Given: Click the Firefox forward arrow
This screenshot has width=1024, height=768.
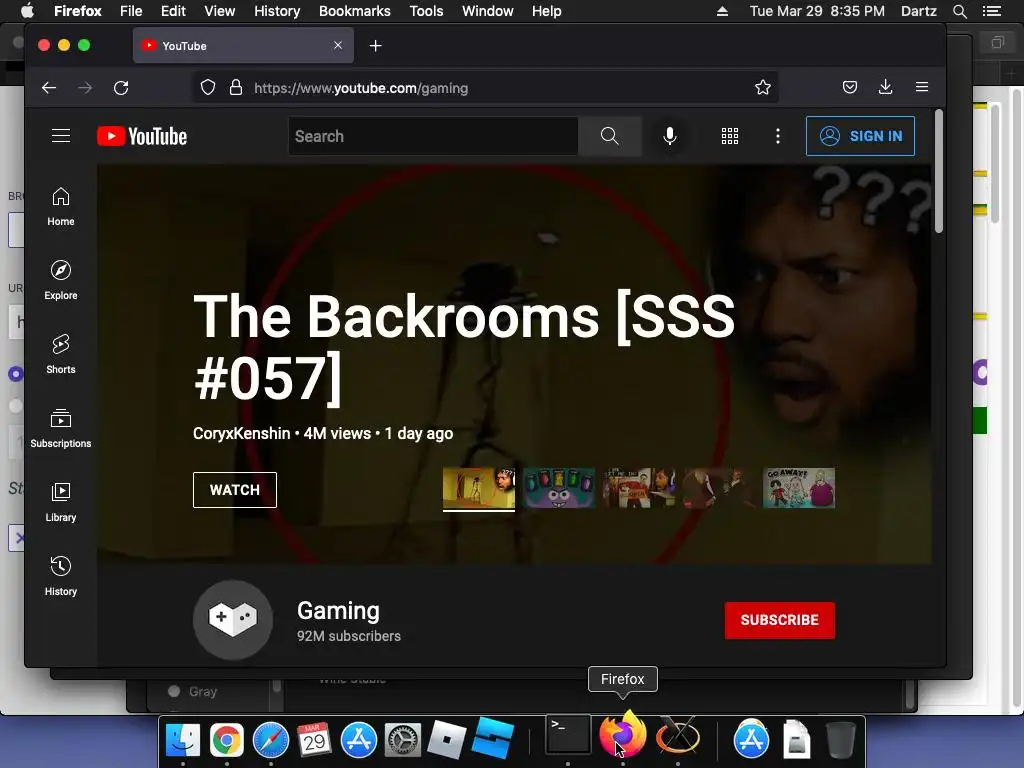Looking at the screenshot, I should coord(85,88).
